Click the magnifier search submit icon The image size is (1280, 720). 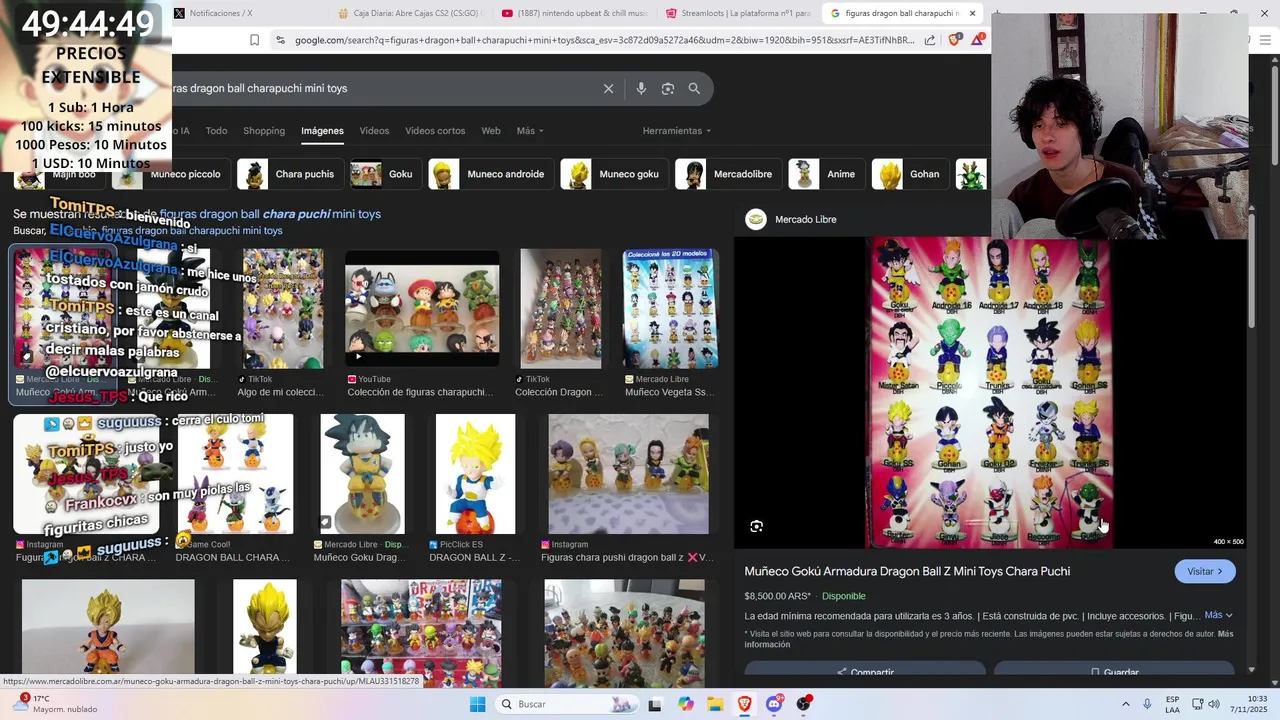click(694, 88)
